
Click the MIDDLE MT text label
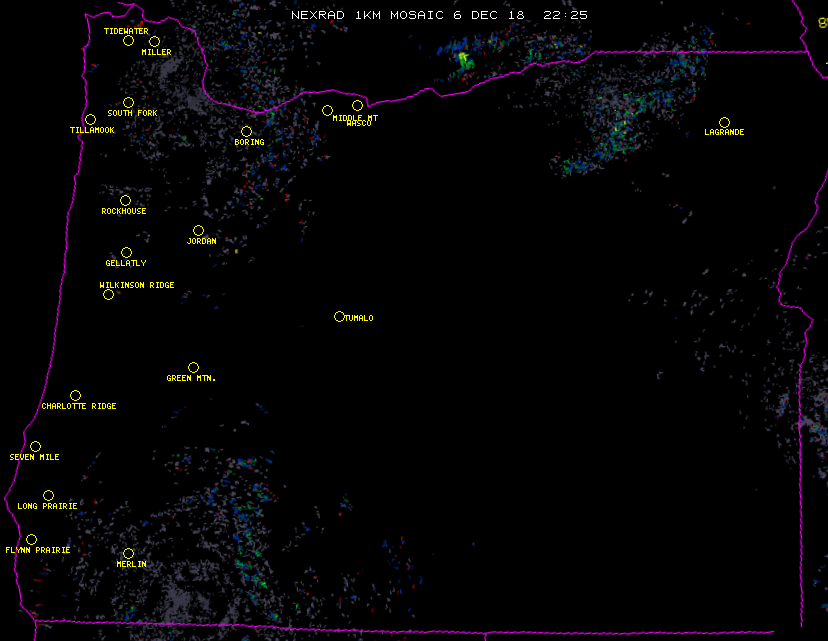point(355,117)
